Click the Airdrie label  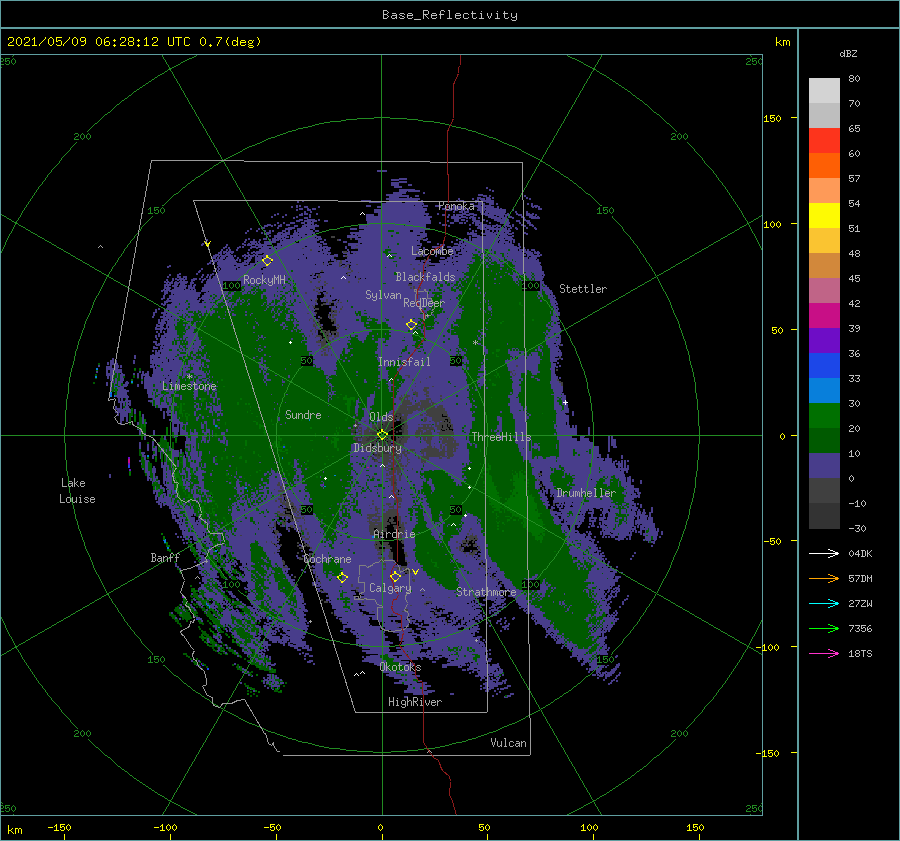[x=394, y=534]
